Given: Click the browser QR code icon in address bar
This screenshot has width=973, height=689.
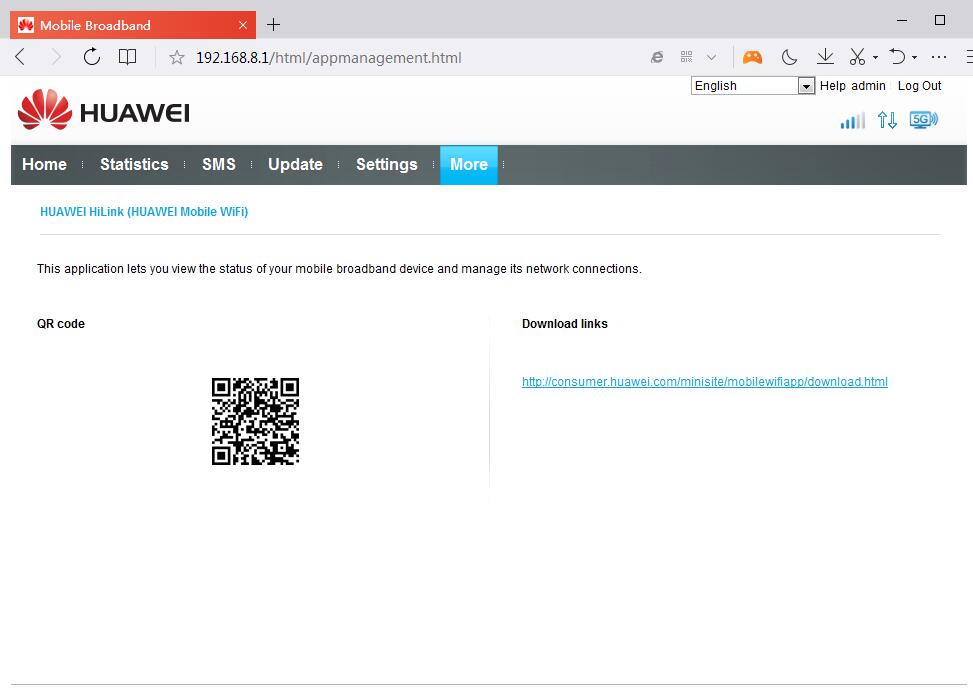Looking at the screenshot, I should [x=686, y=57].
